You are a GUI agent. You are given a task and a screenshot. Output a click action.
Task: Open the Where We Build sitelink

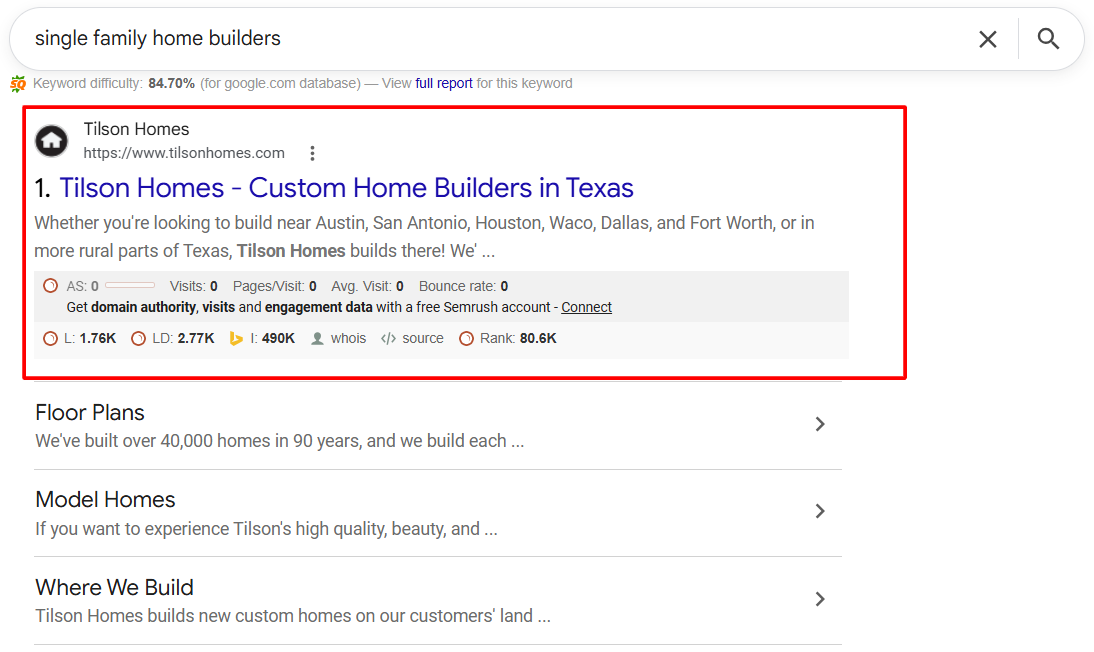tap(114, 587)
